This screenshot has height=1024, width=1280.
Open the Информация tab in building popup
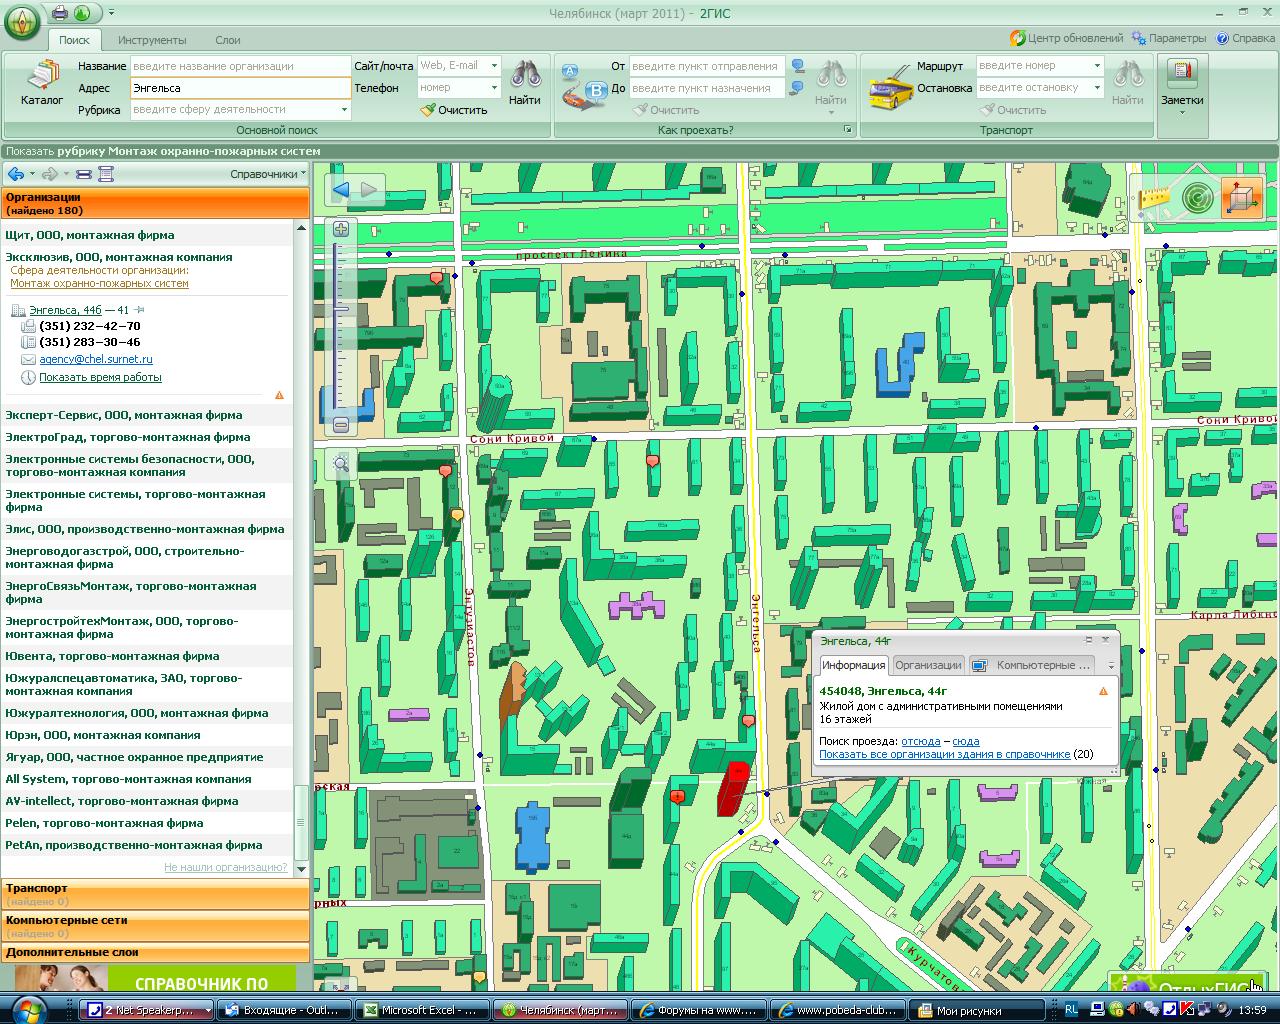pos(853,665)
